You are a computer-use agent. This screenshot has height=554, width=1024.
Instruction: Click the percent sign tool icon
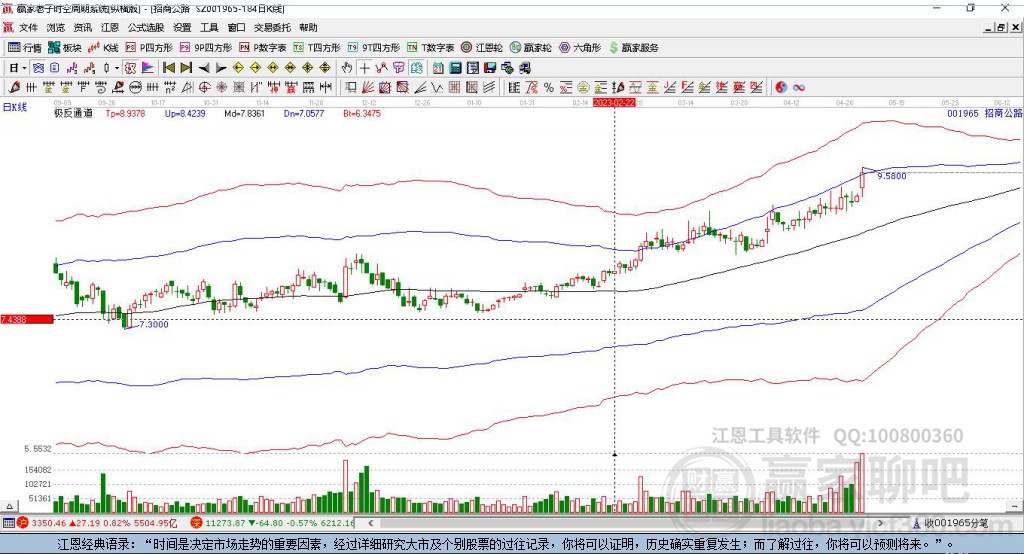point(549,88)
